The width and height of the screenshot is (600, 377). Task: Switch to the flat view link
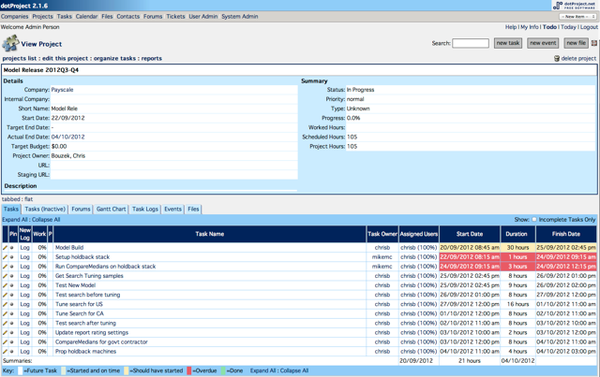tap(29, 199)
